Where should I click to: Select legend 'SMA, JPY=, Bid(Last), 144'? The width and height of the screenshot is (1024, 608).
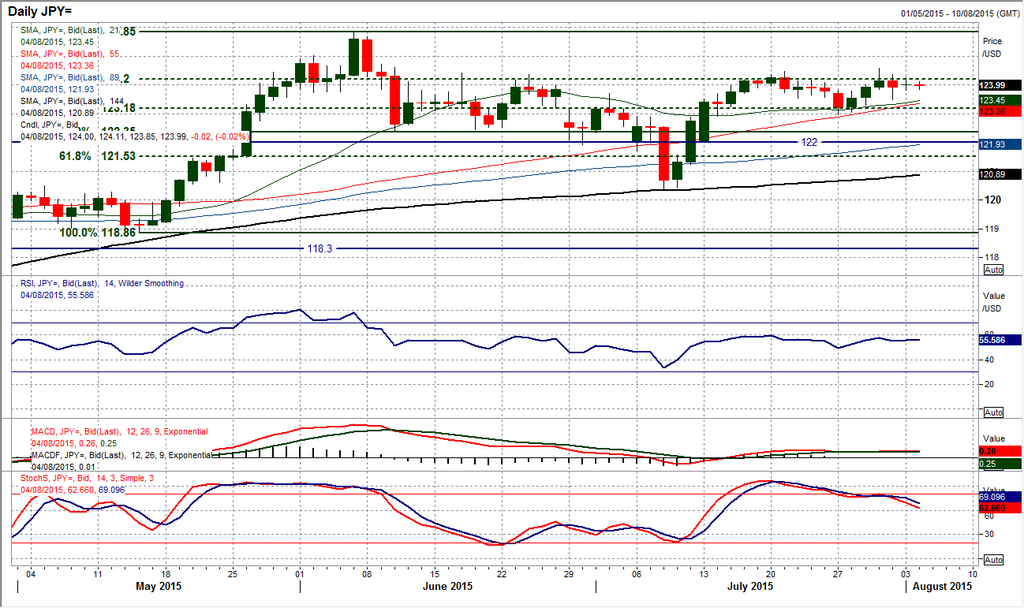72,101
